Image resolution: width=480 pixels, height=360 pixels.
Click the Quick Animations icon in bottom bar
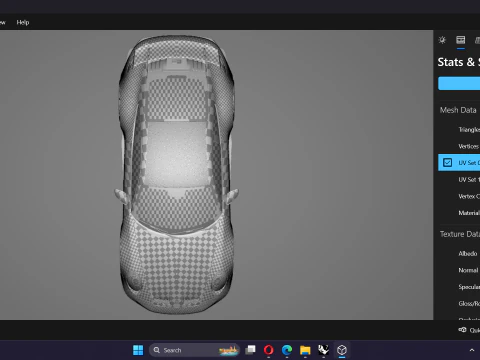click(462, 330)
